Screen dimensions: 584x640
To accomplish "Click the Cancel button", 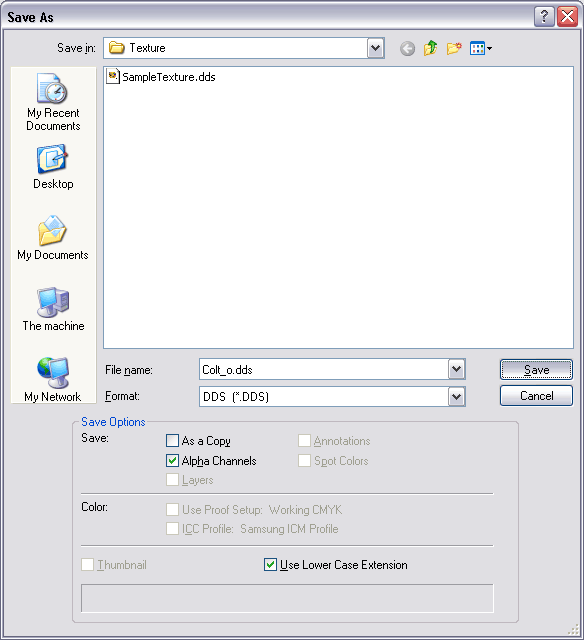I will 536,396.
